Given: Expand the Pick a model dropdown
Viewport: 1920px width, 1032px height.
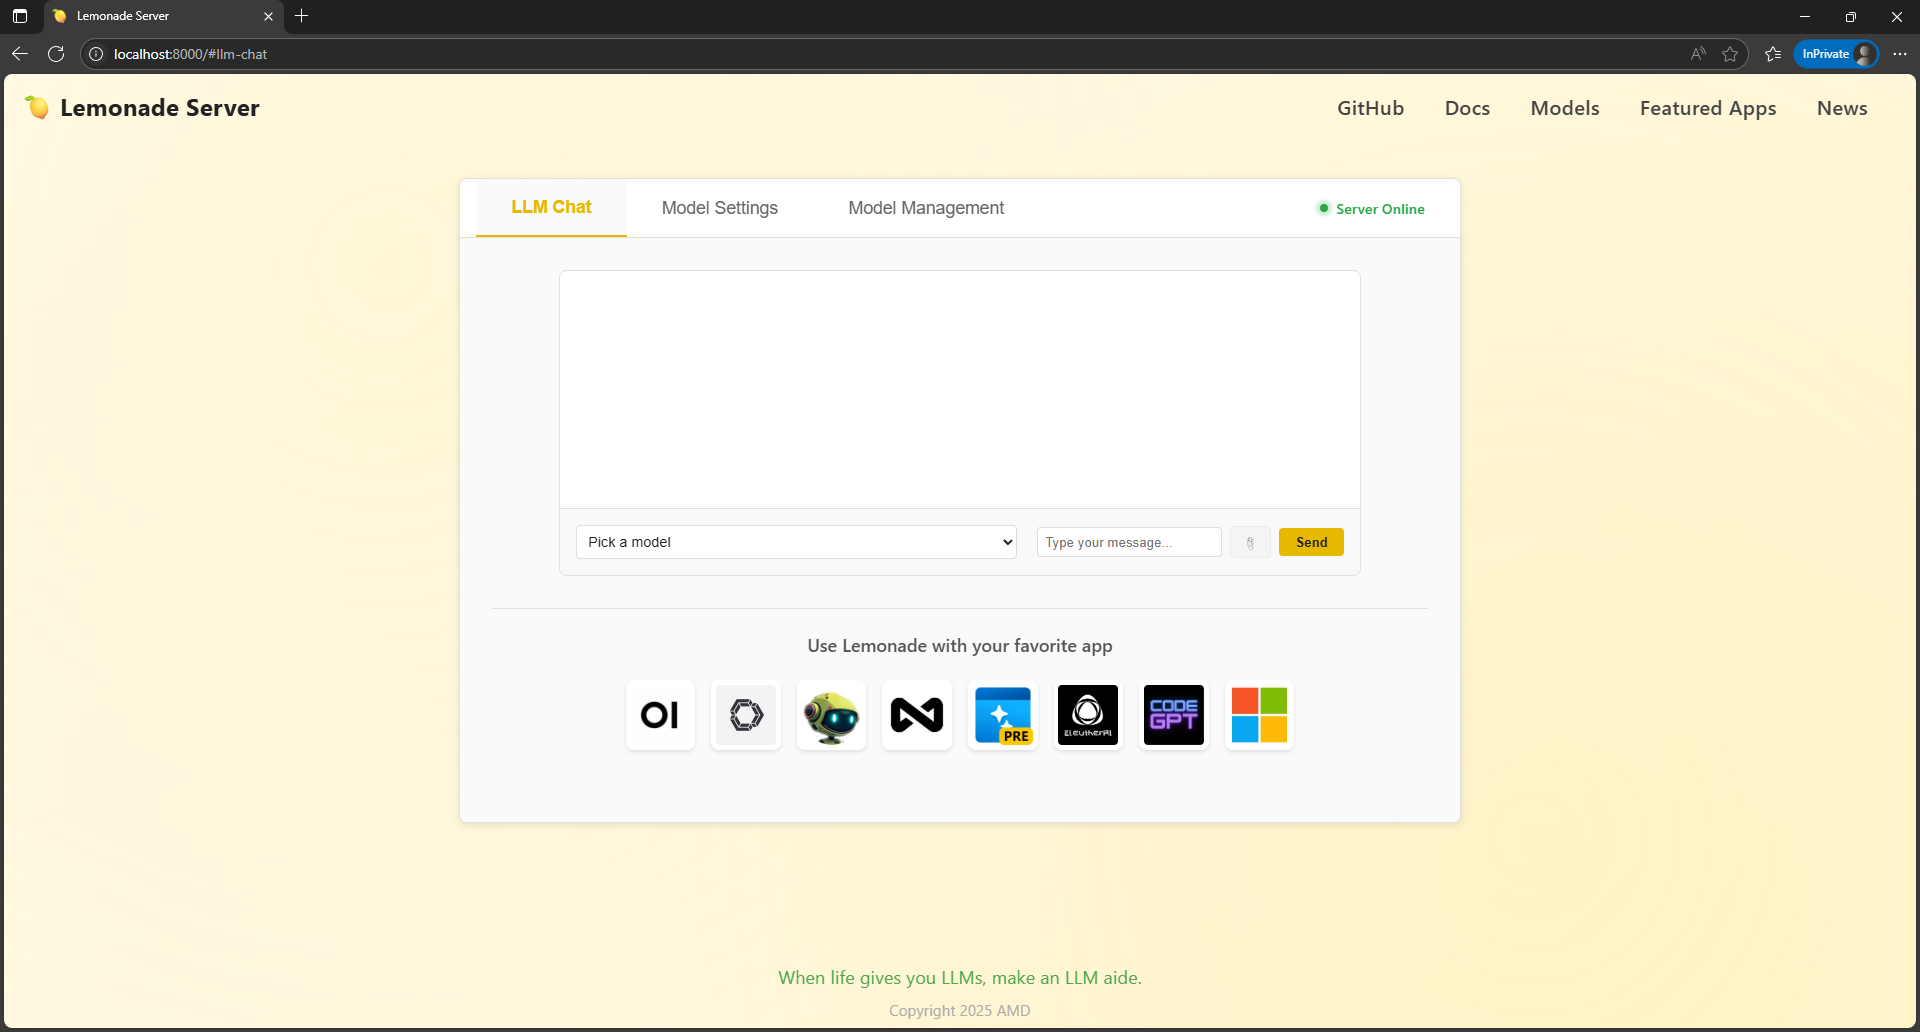Looking at the screenshot, I should [x=796, y=542].
